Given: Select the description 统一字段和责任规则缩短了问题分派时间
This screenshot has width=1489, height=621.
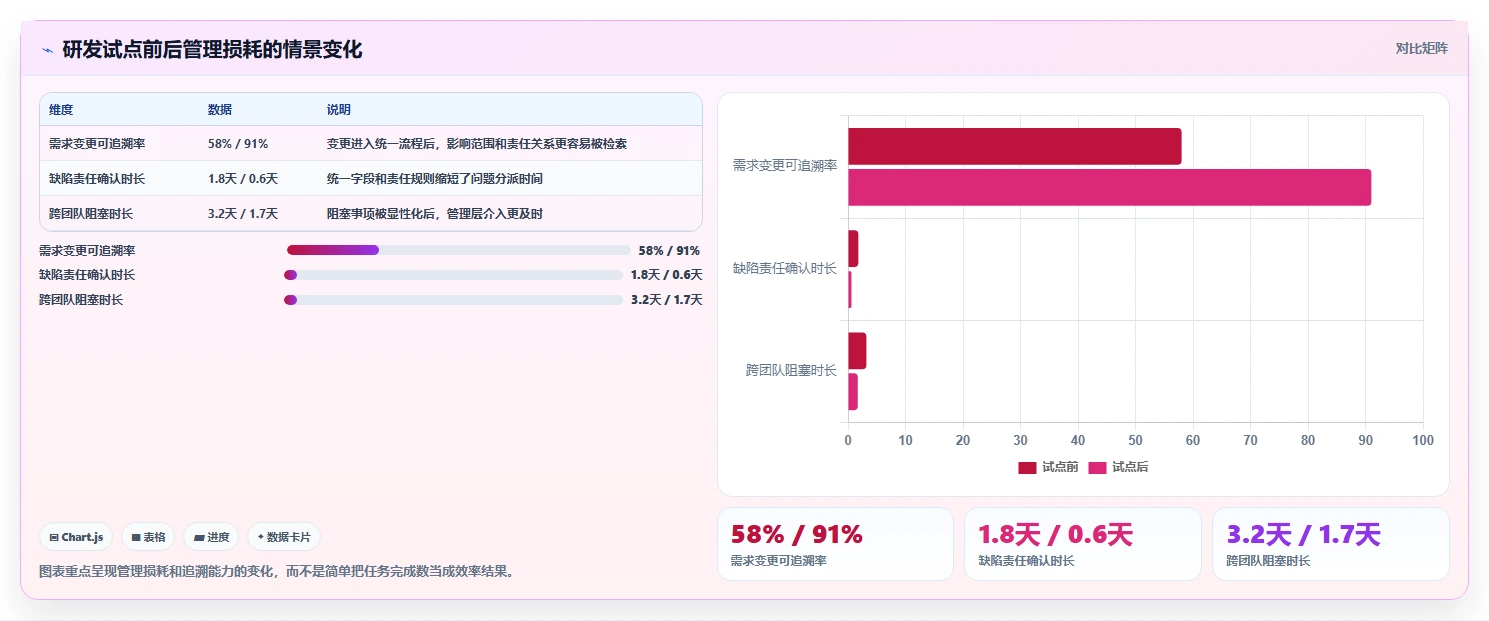Looking at the screenshot, I should pyautogui.click(x=437, y=179).
